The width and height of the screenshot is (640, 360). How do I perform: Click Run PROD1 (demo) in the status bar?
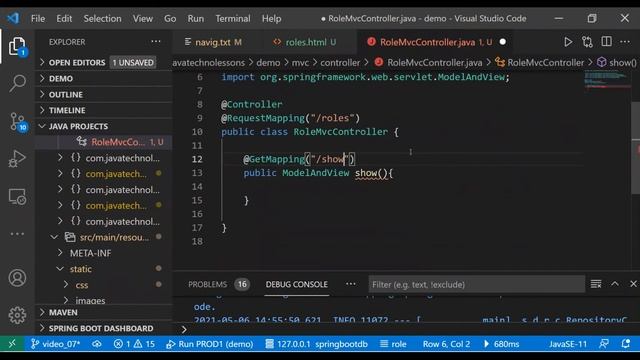point(210,344)
